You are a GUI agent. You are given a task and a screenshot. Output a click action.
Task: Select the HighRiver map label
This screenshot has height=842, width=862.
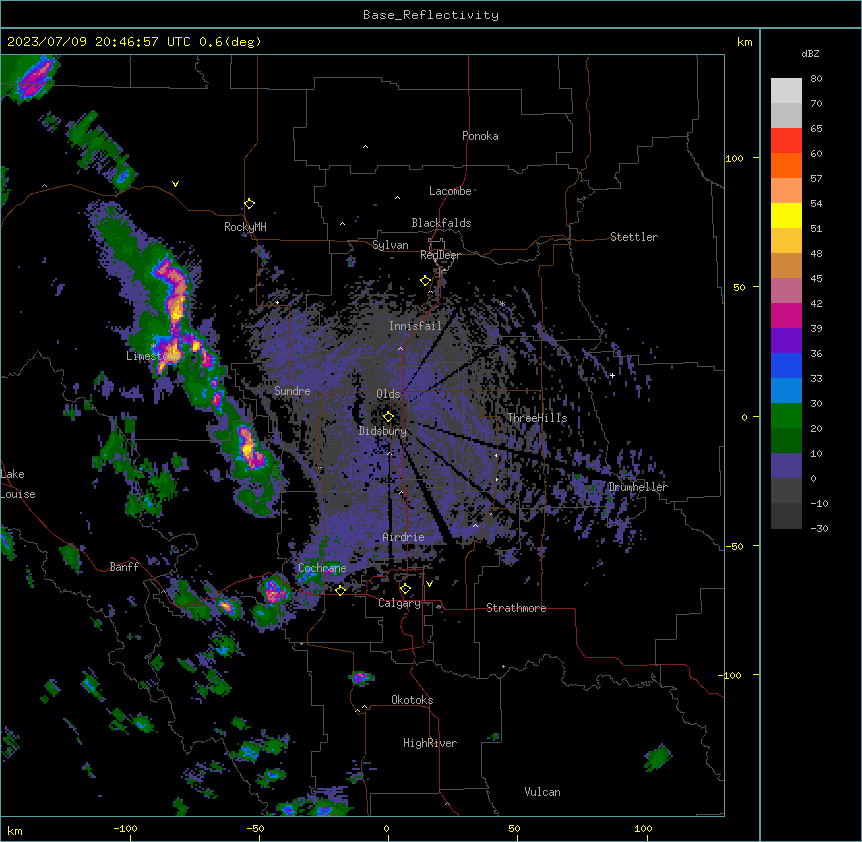pos(430,743)
